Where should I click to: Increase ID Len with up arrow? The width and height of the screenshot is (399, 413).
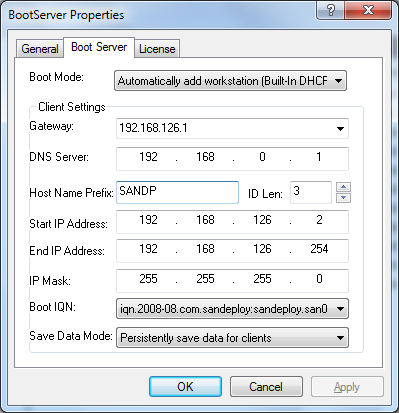click(x=344, y=187)
